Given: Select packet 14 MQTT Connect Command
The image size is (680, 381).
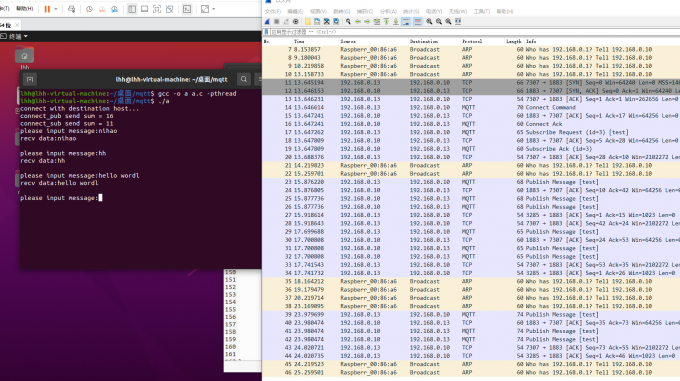Looking at the screenshot, I should point(471,107).
